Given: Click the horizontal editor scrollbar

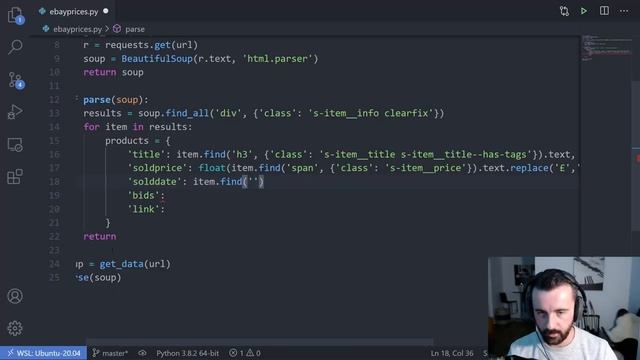Looking at the screenshot, I should coord(260,342).
